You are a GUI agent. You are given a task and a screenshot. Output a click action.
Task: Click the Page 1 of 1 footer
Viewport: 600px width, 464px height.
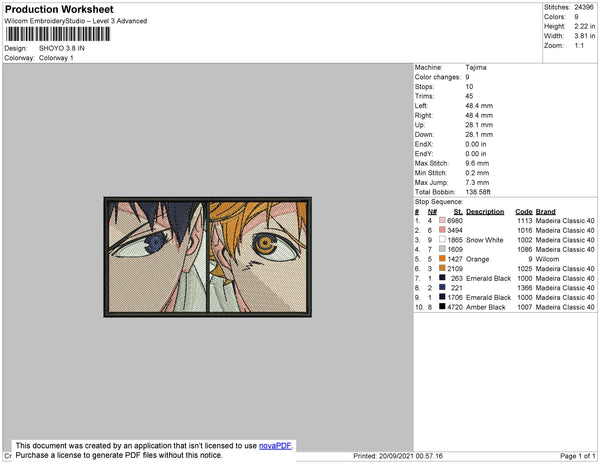pyautogui.click(x=577, y=456)
